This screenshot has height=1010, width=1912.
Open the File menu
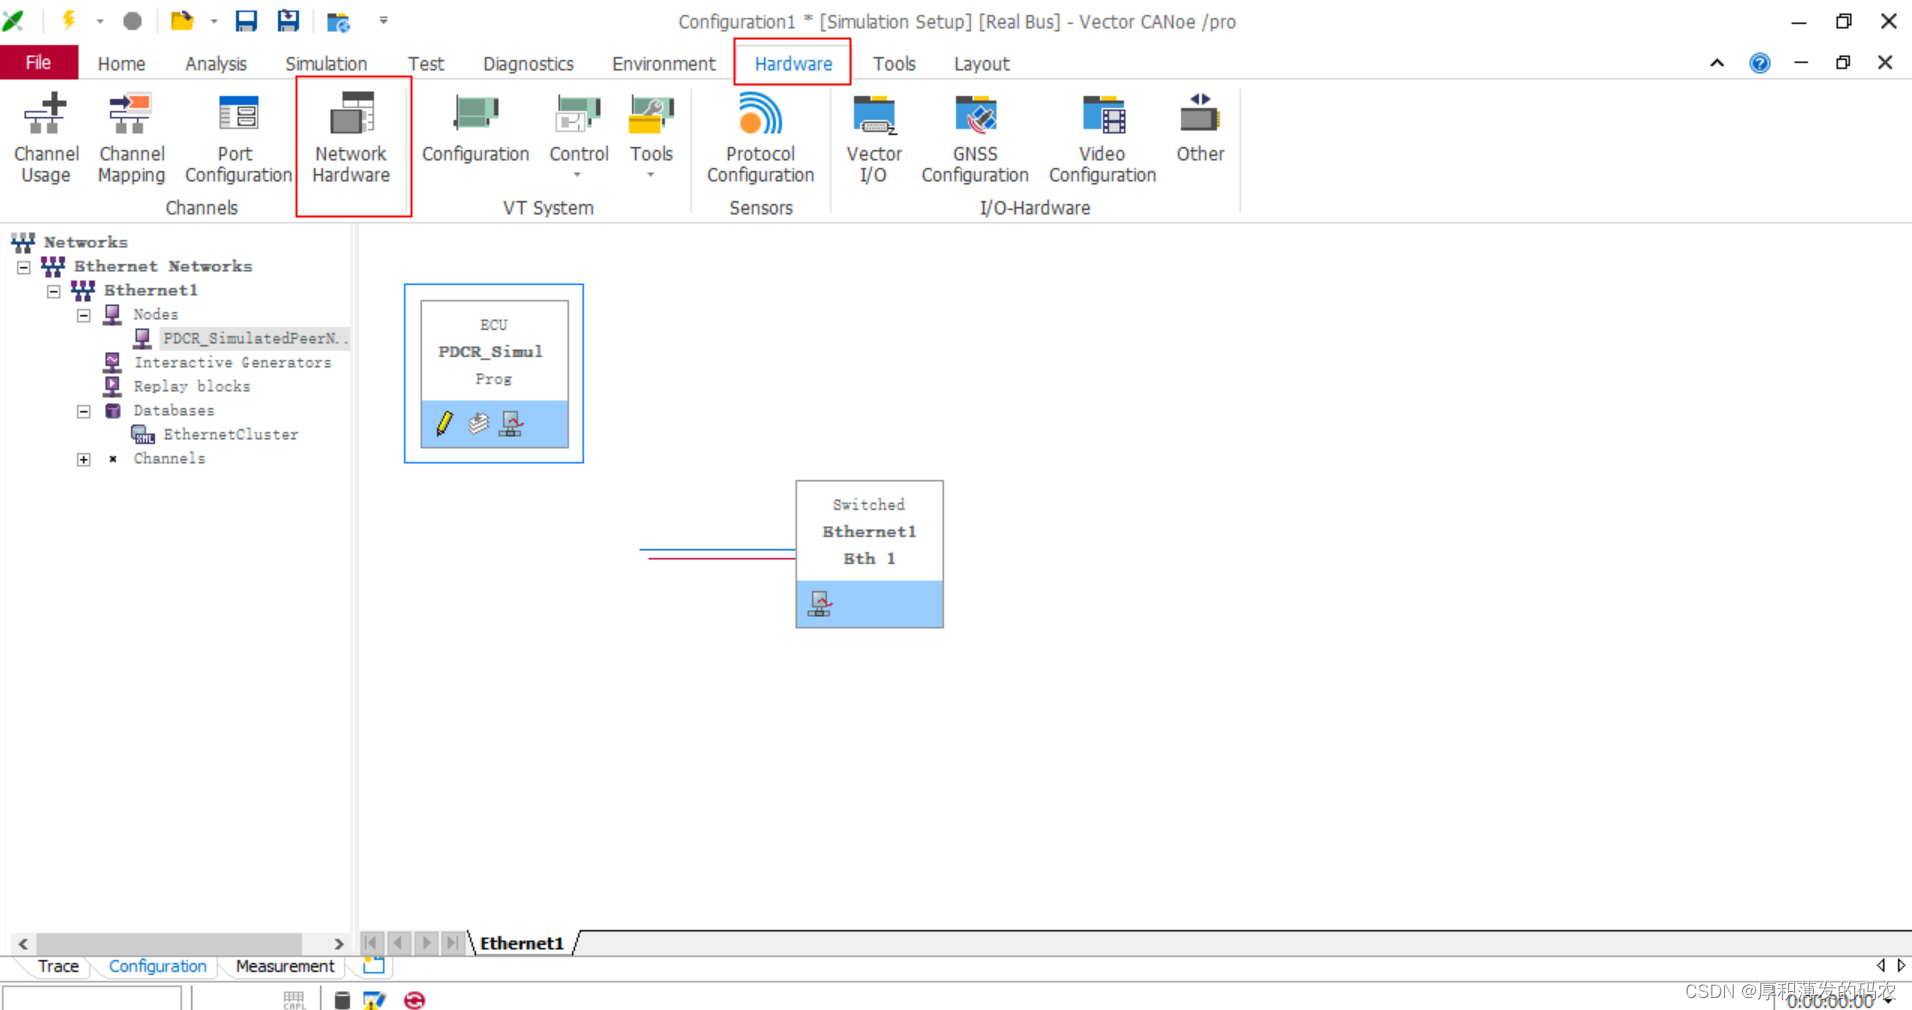[38, 62]
